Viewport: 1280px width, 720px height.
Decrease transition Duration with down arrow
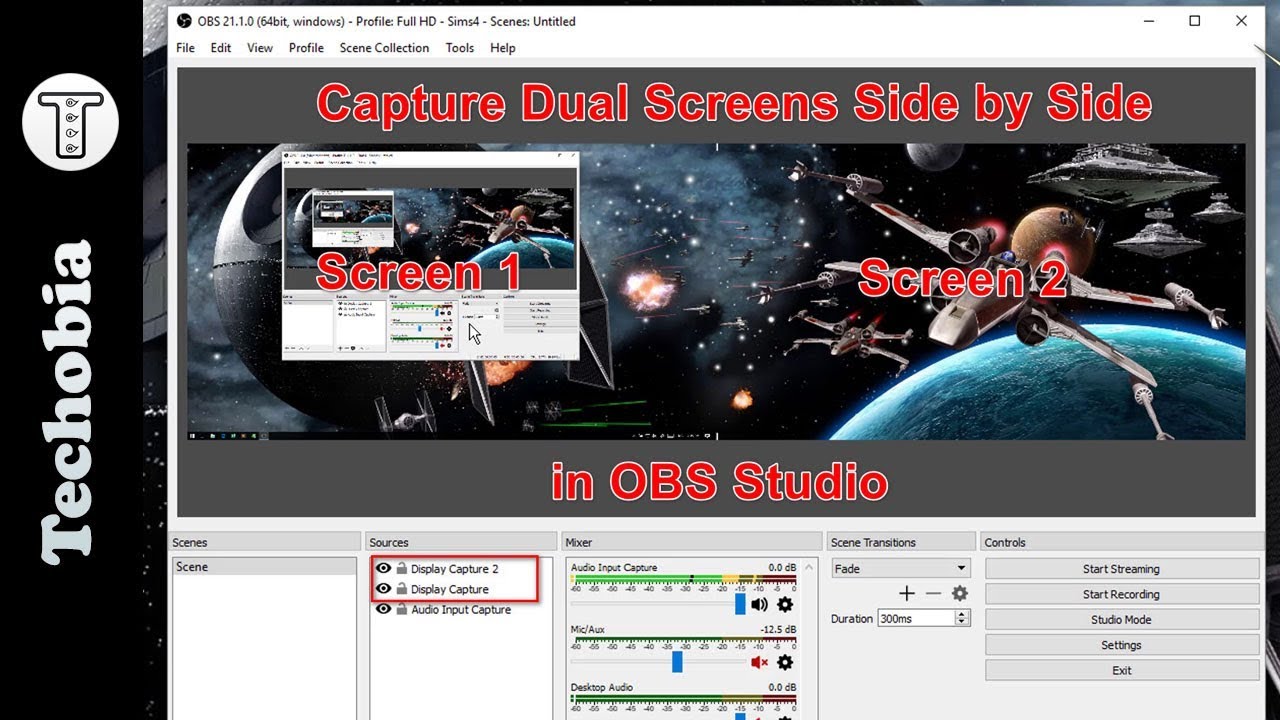963,622
